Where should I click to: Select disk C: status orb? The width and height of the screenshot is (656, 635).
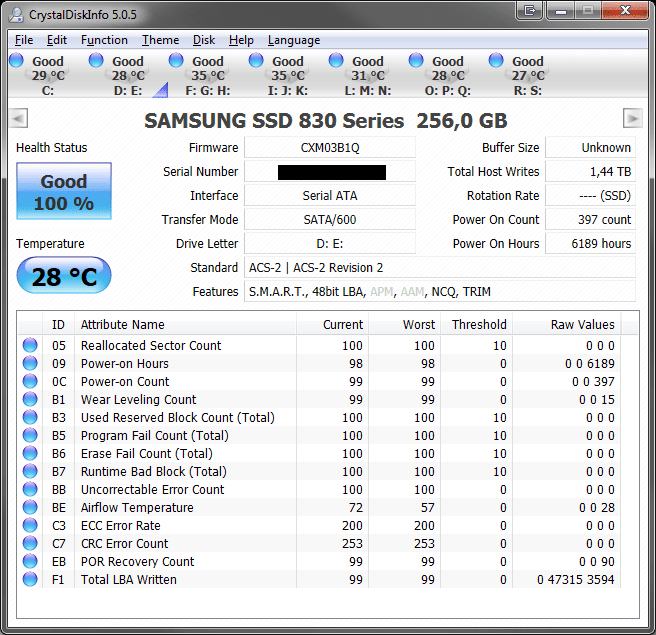16,60
